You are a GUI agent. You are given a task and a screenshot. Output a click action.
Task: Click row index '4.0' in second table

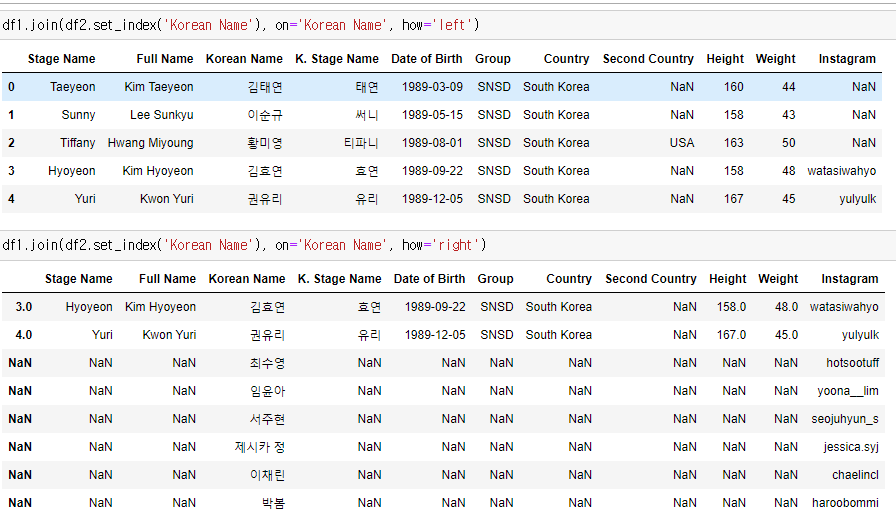pos(23,335)
